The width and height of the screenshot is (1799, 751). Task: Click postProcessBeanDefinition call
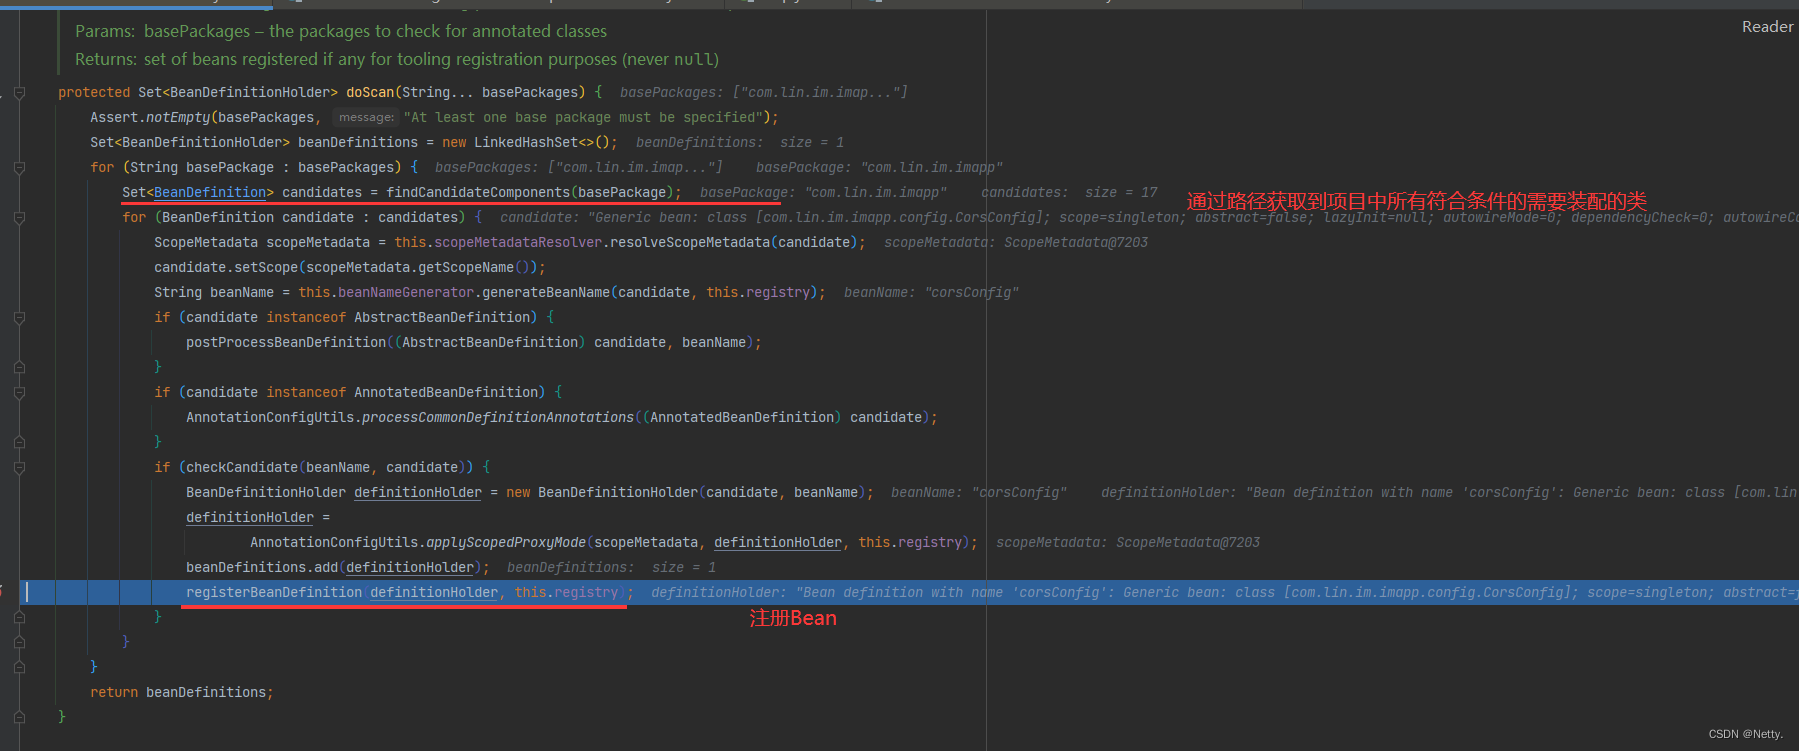pyautogui.click(x=286, y=342)
